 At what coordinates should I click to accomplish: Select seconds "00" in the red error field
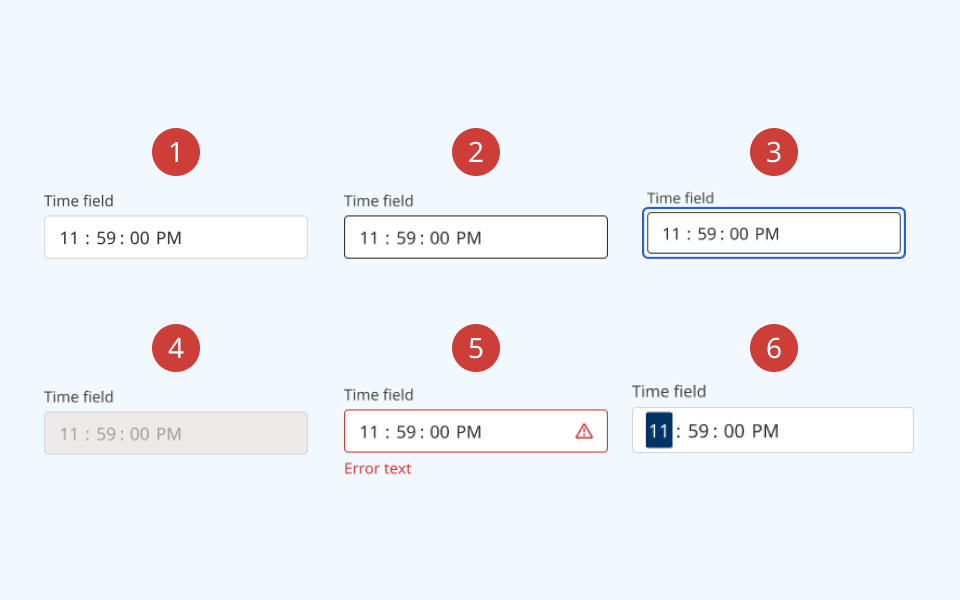[x=441, y=432]
